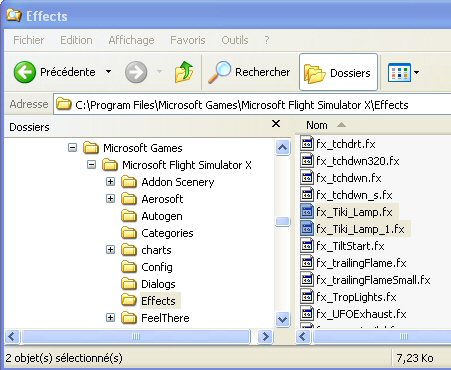Select the file name fx_TiltStart.fx
This screenshot has height=370, width=451.
coord(350,246)
